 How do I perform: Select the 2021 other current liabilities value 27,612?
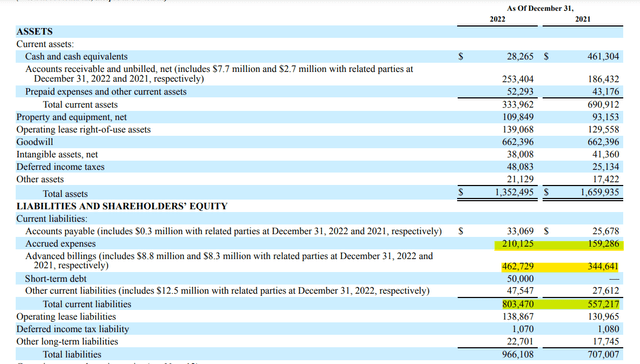coord(606,291)
